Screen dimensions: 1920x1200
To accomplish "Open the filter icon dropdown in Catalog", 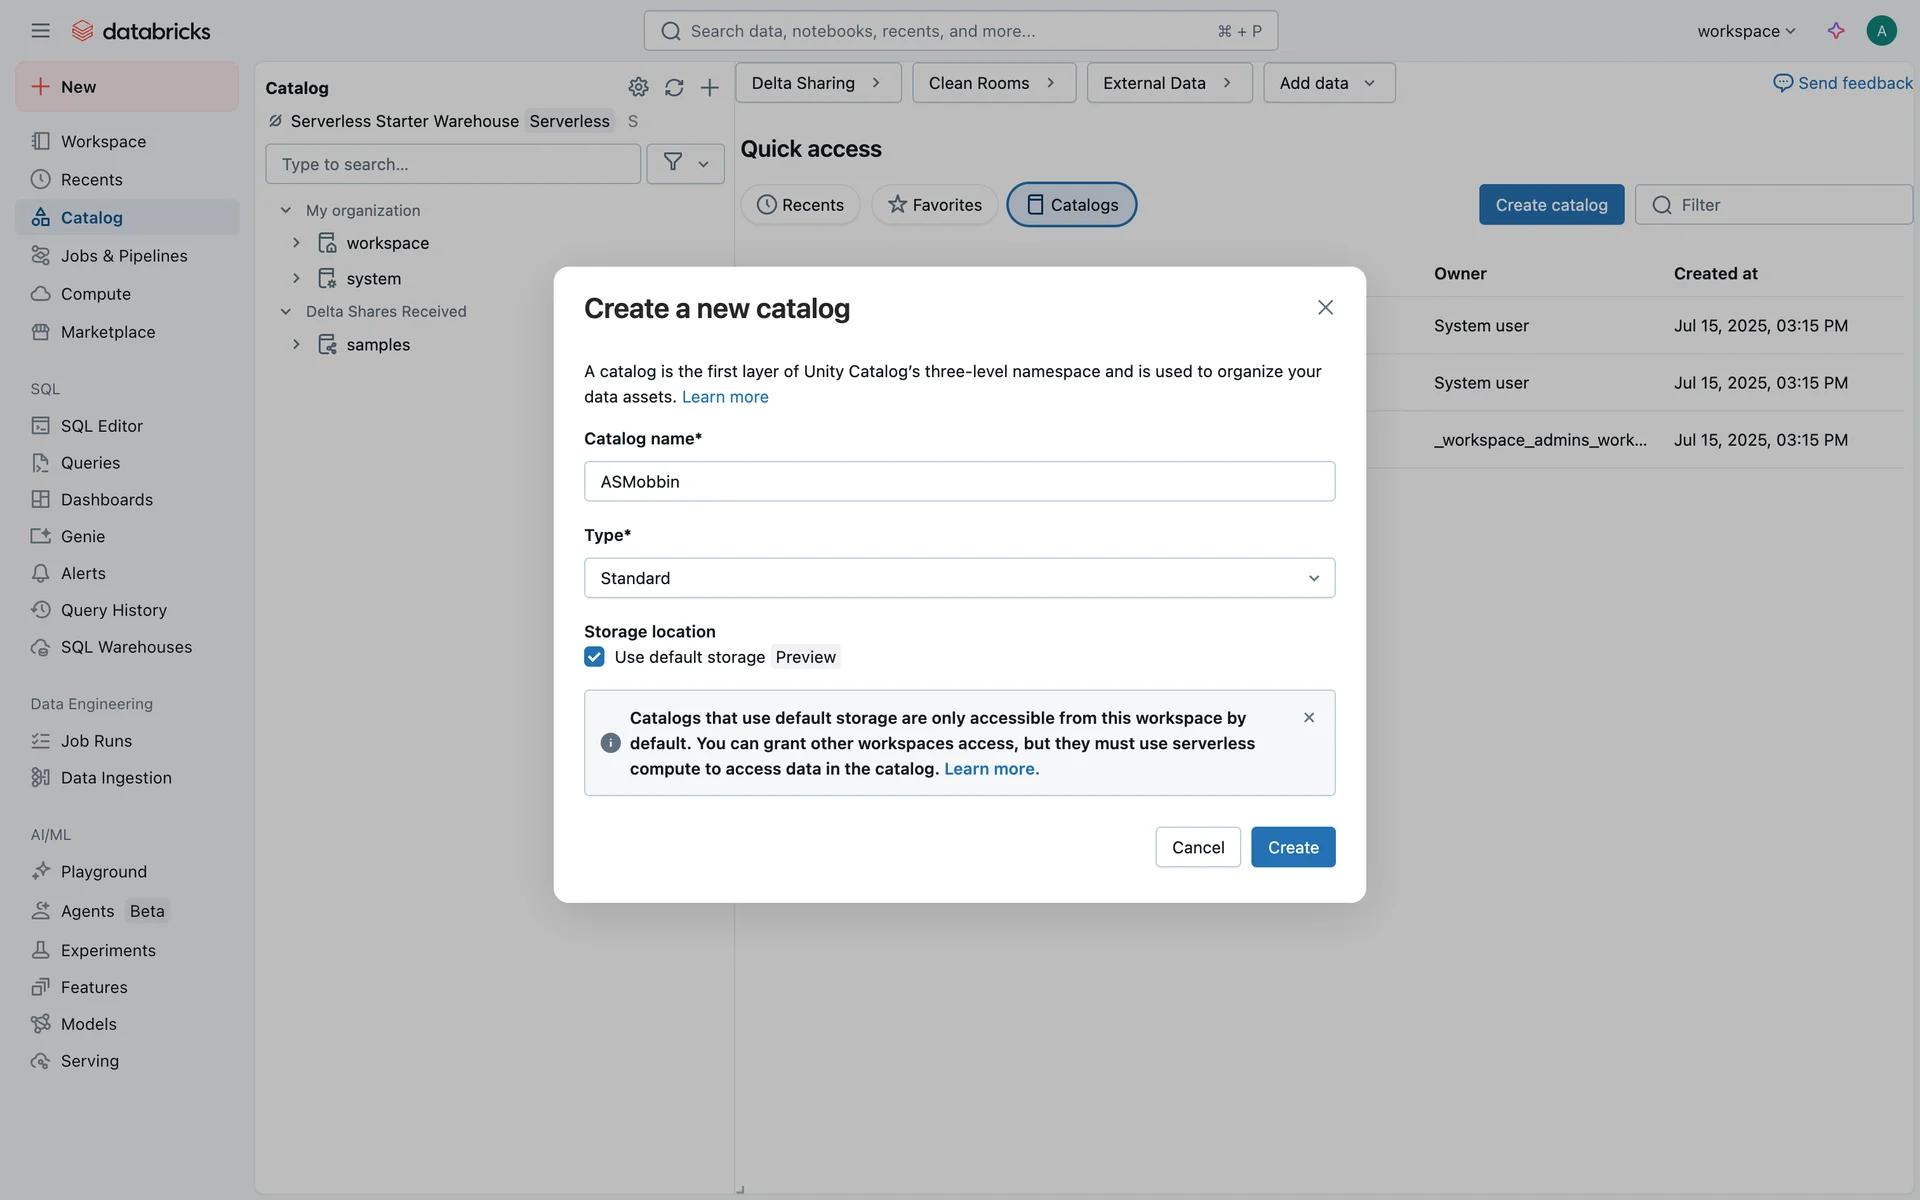I will coord(685,164).
